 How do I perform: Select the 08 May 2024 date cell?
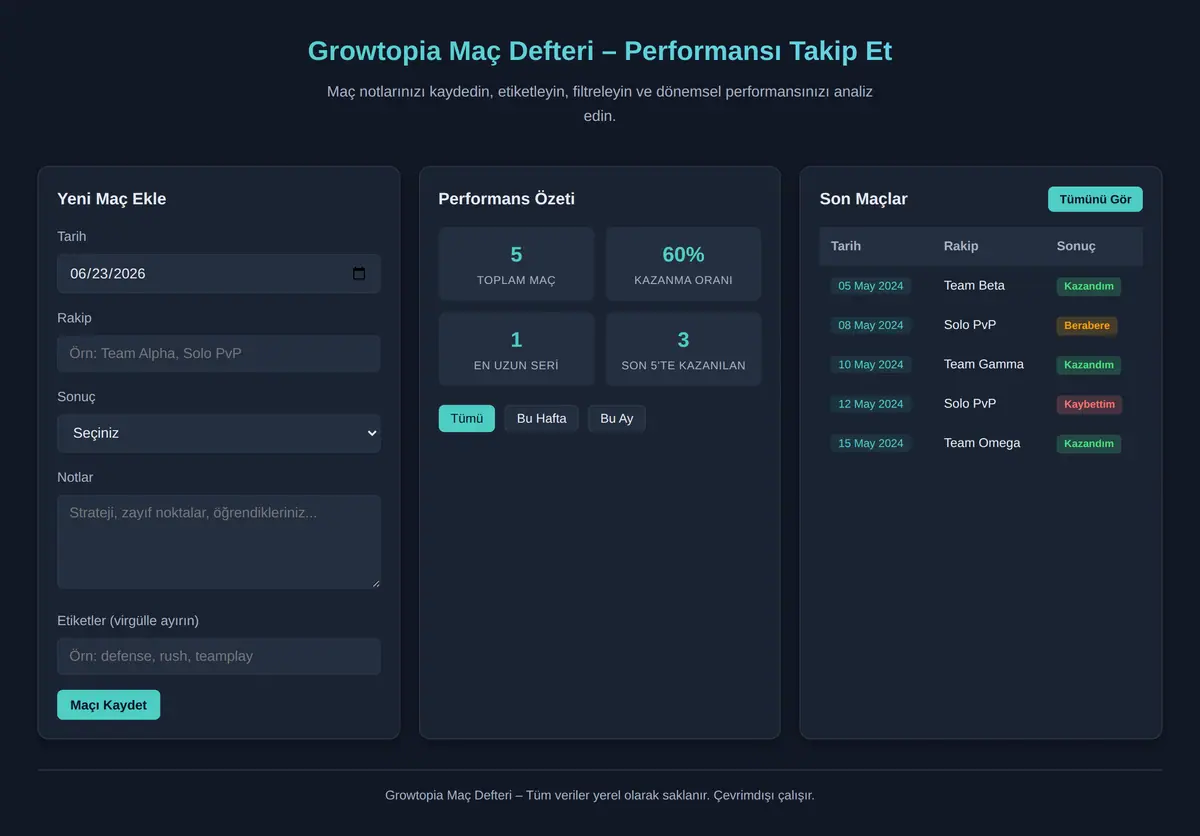pos(870,325)
